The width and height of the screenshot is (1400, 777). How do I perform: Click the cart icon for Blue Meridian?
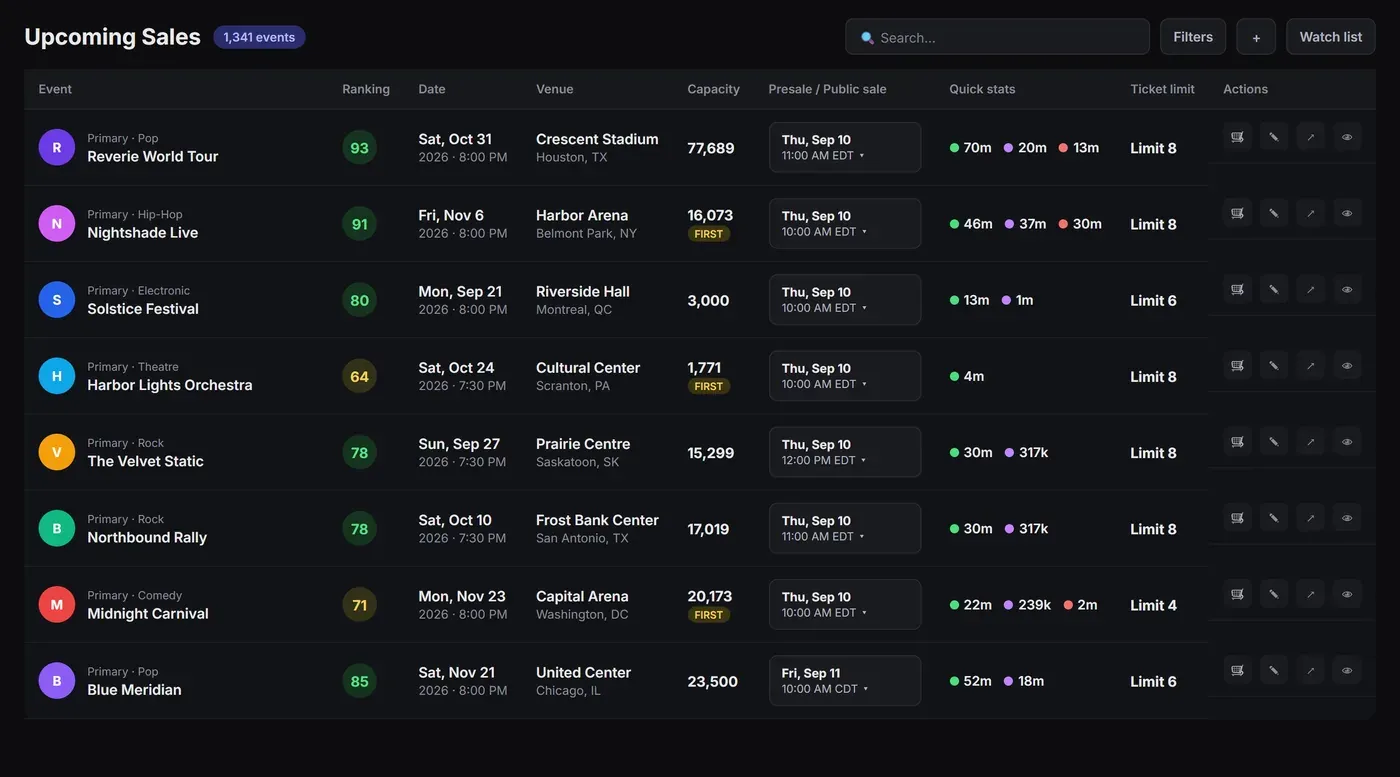pos(1237,670)
